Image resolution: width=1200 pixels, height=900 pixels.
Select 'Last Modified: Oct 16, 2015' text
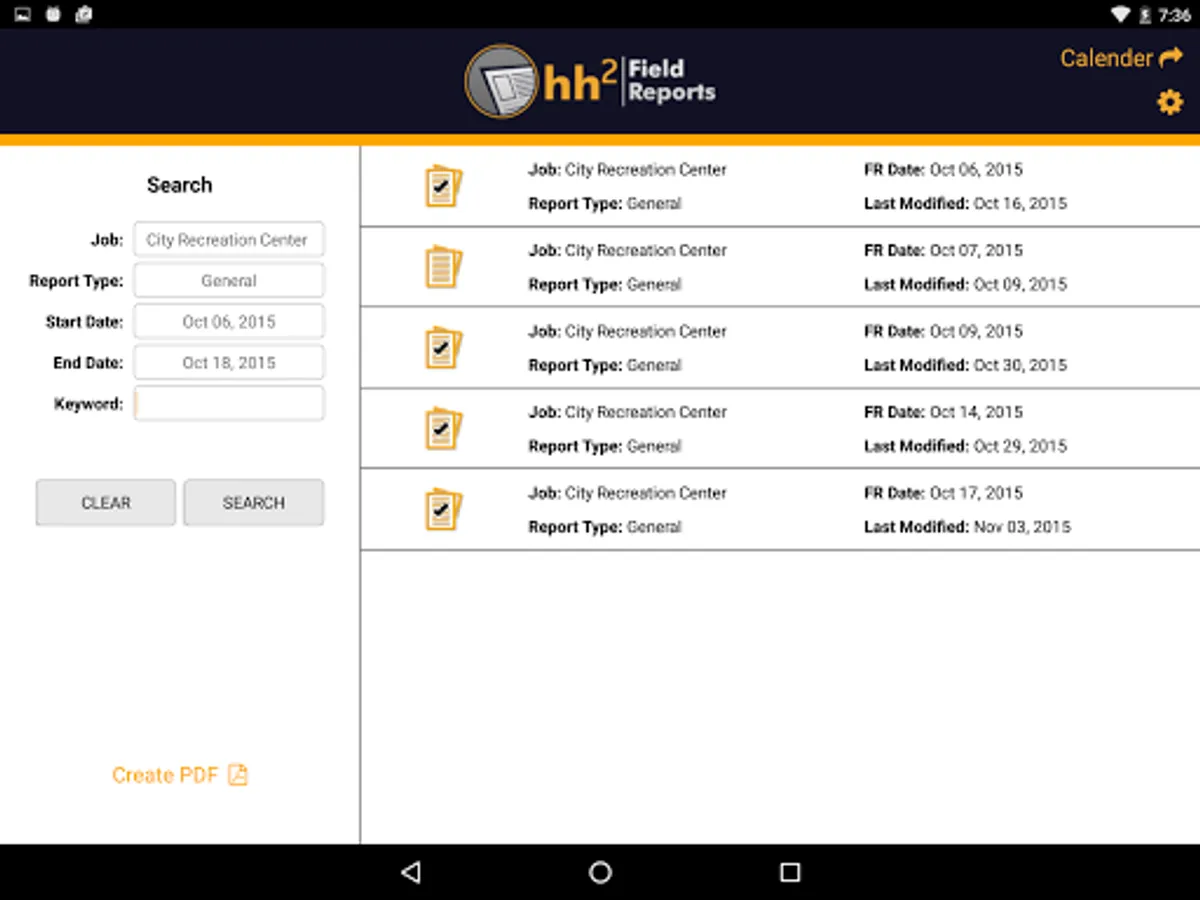(965, 203)
